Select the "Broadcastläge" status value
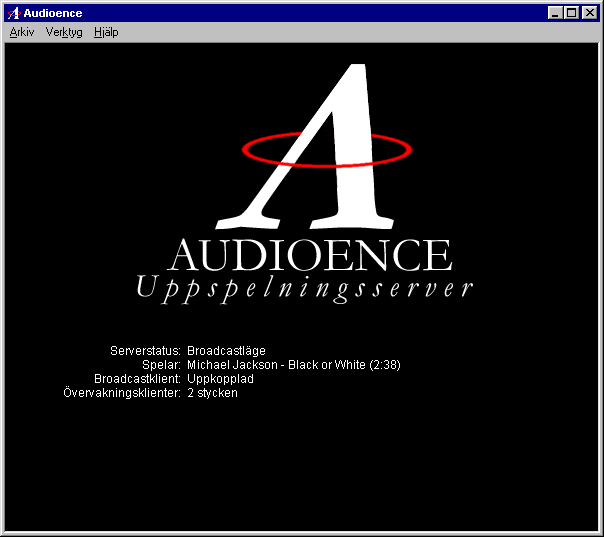Viewport: 604px width, 537px height. (x=226, y=351)
